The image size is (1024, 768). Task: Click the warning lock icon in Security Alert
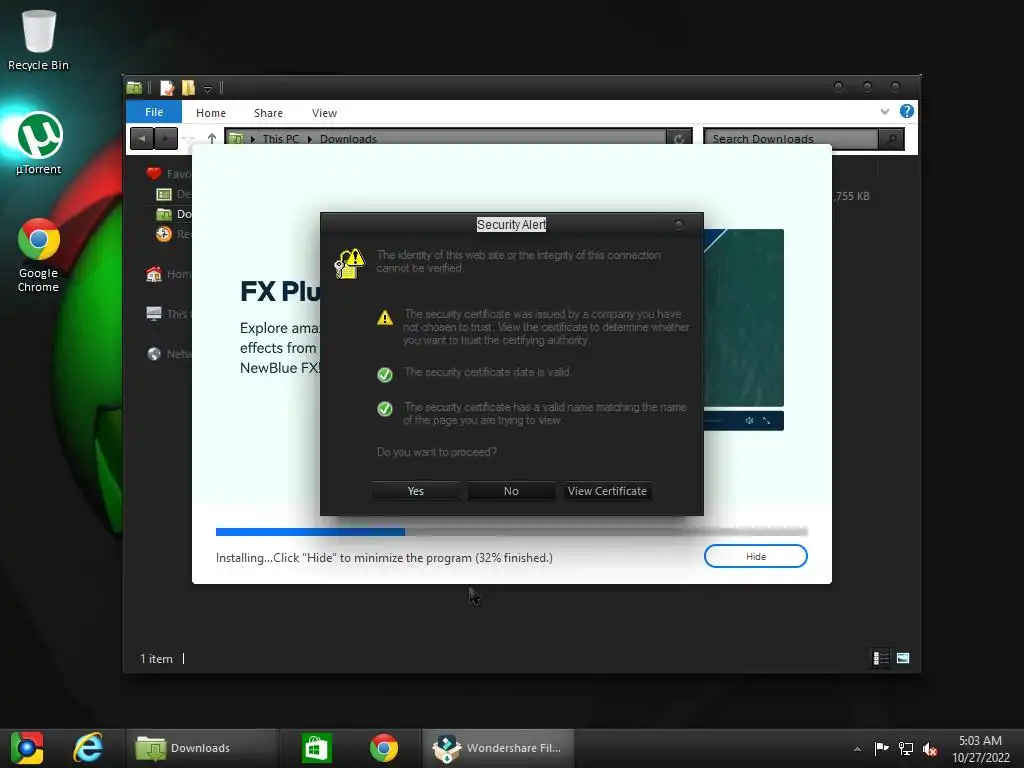(349, 263)
